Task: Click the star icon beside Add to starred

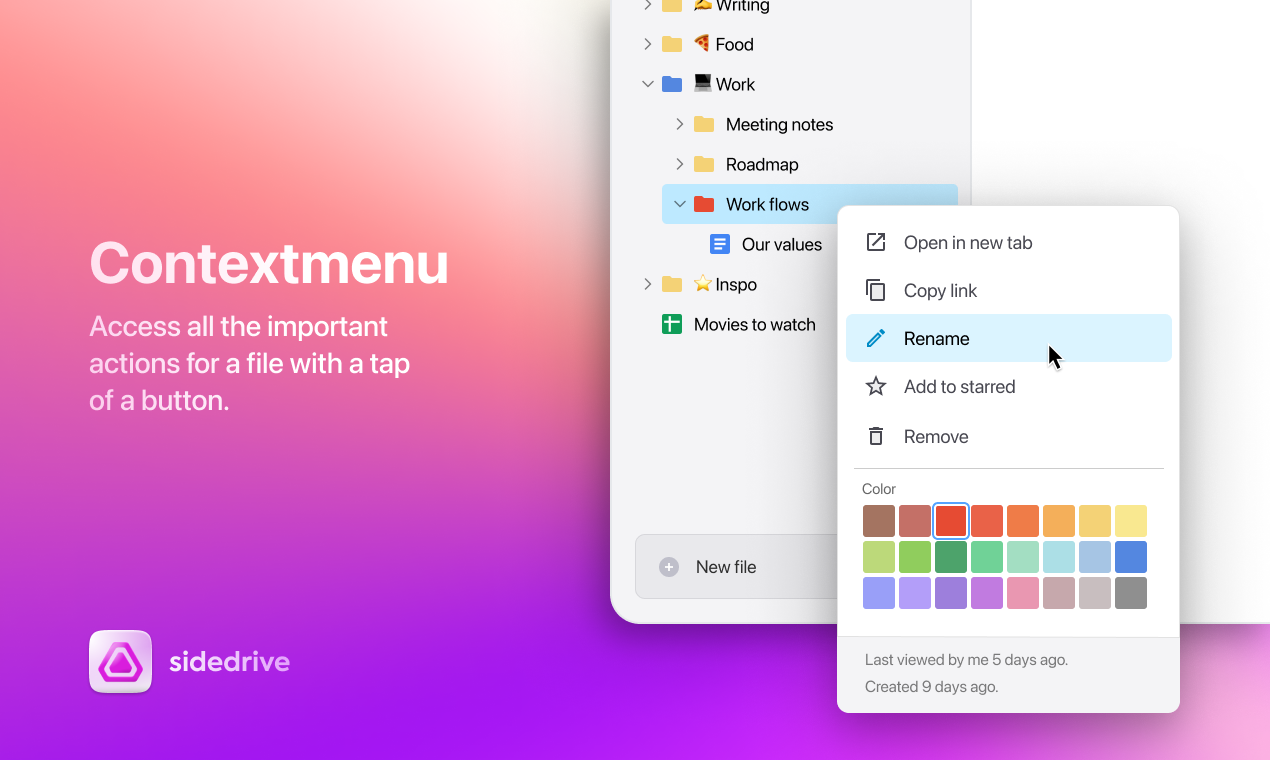Action: (x=876, y=386)
